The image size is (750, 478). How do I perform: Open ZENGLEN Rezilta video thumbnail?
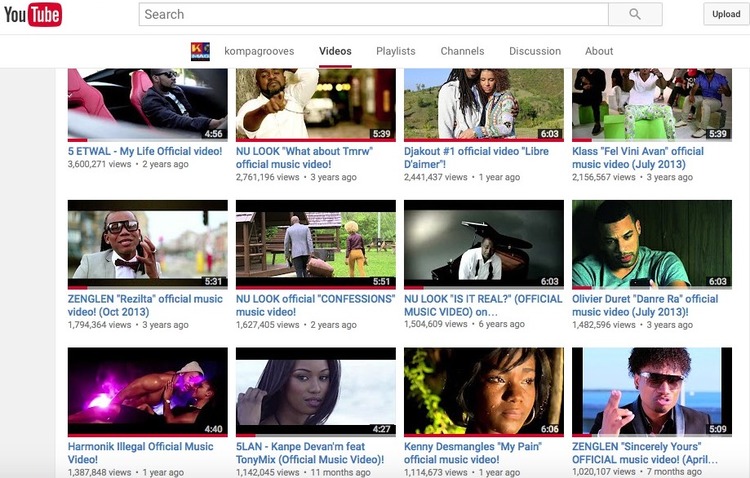[x=148, y=245]
